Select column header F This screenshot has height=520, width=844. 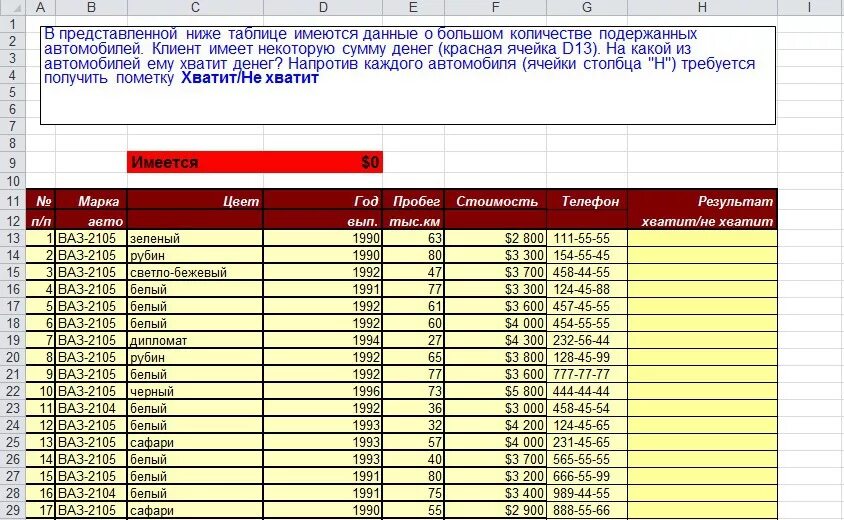pos(495,7)
